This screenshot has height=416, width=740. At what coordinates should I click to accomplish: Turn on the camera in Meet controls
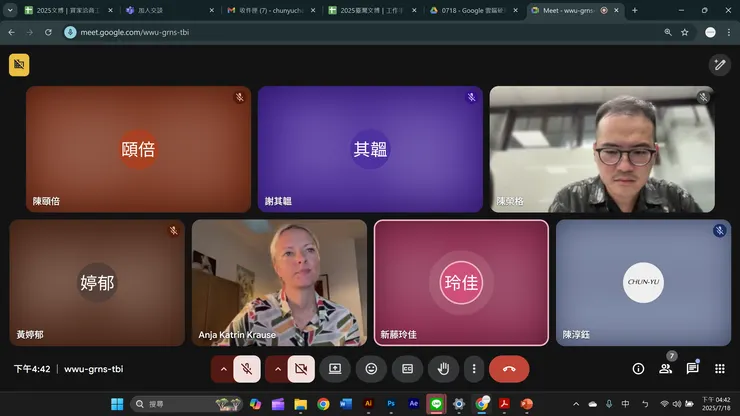coord(301,369)
